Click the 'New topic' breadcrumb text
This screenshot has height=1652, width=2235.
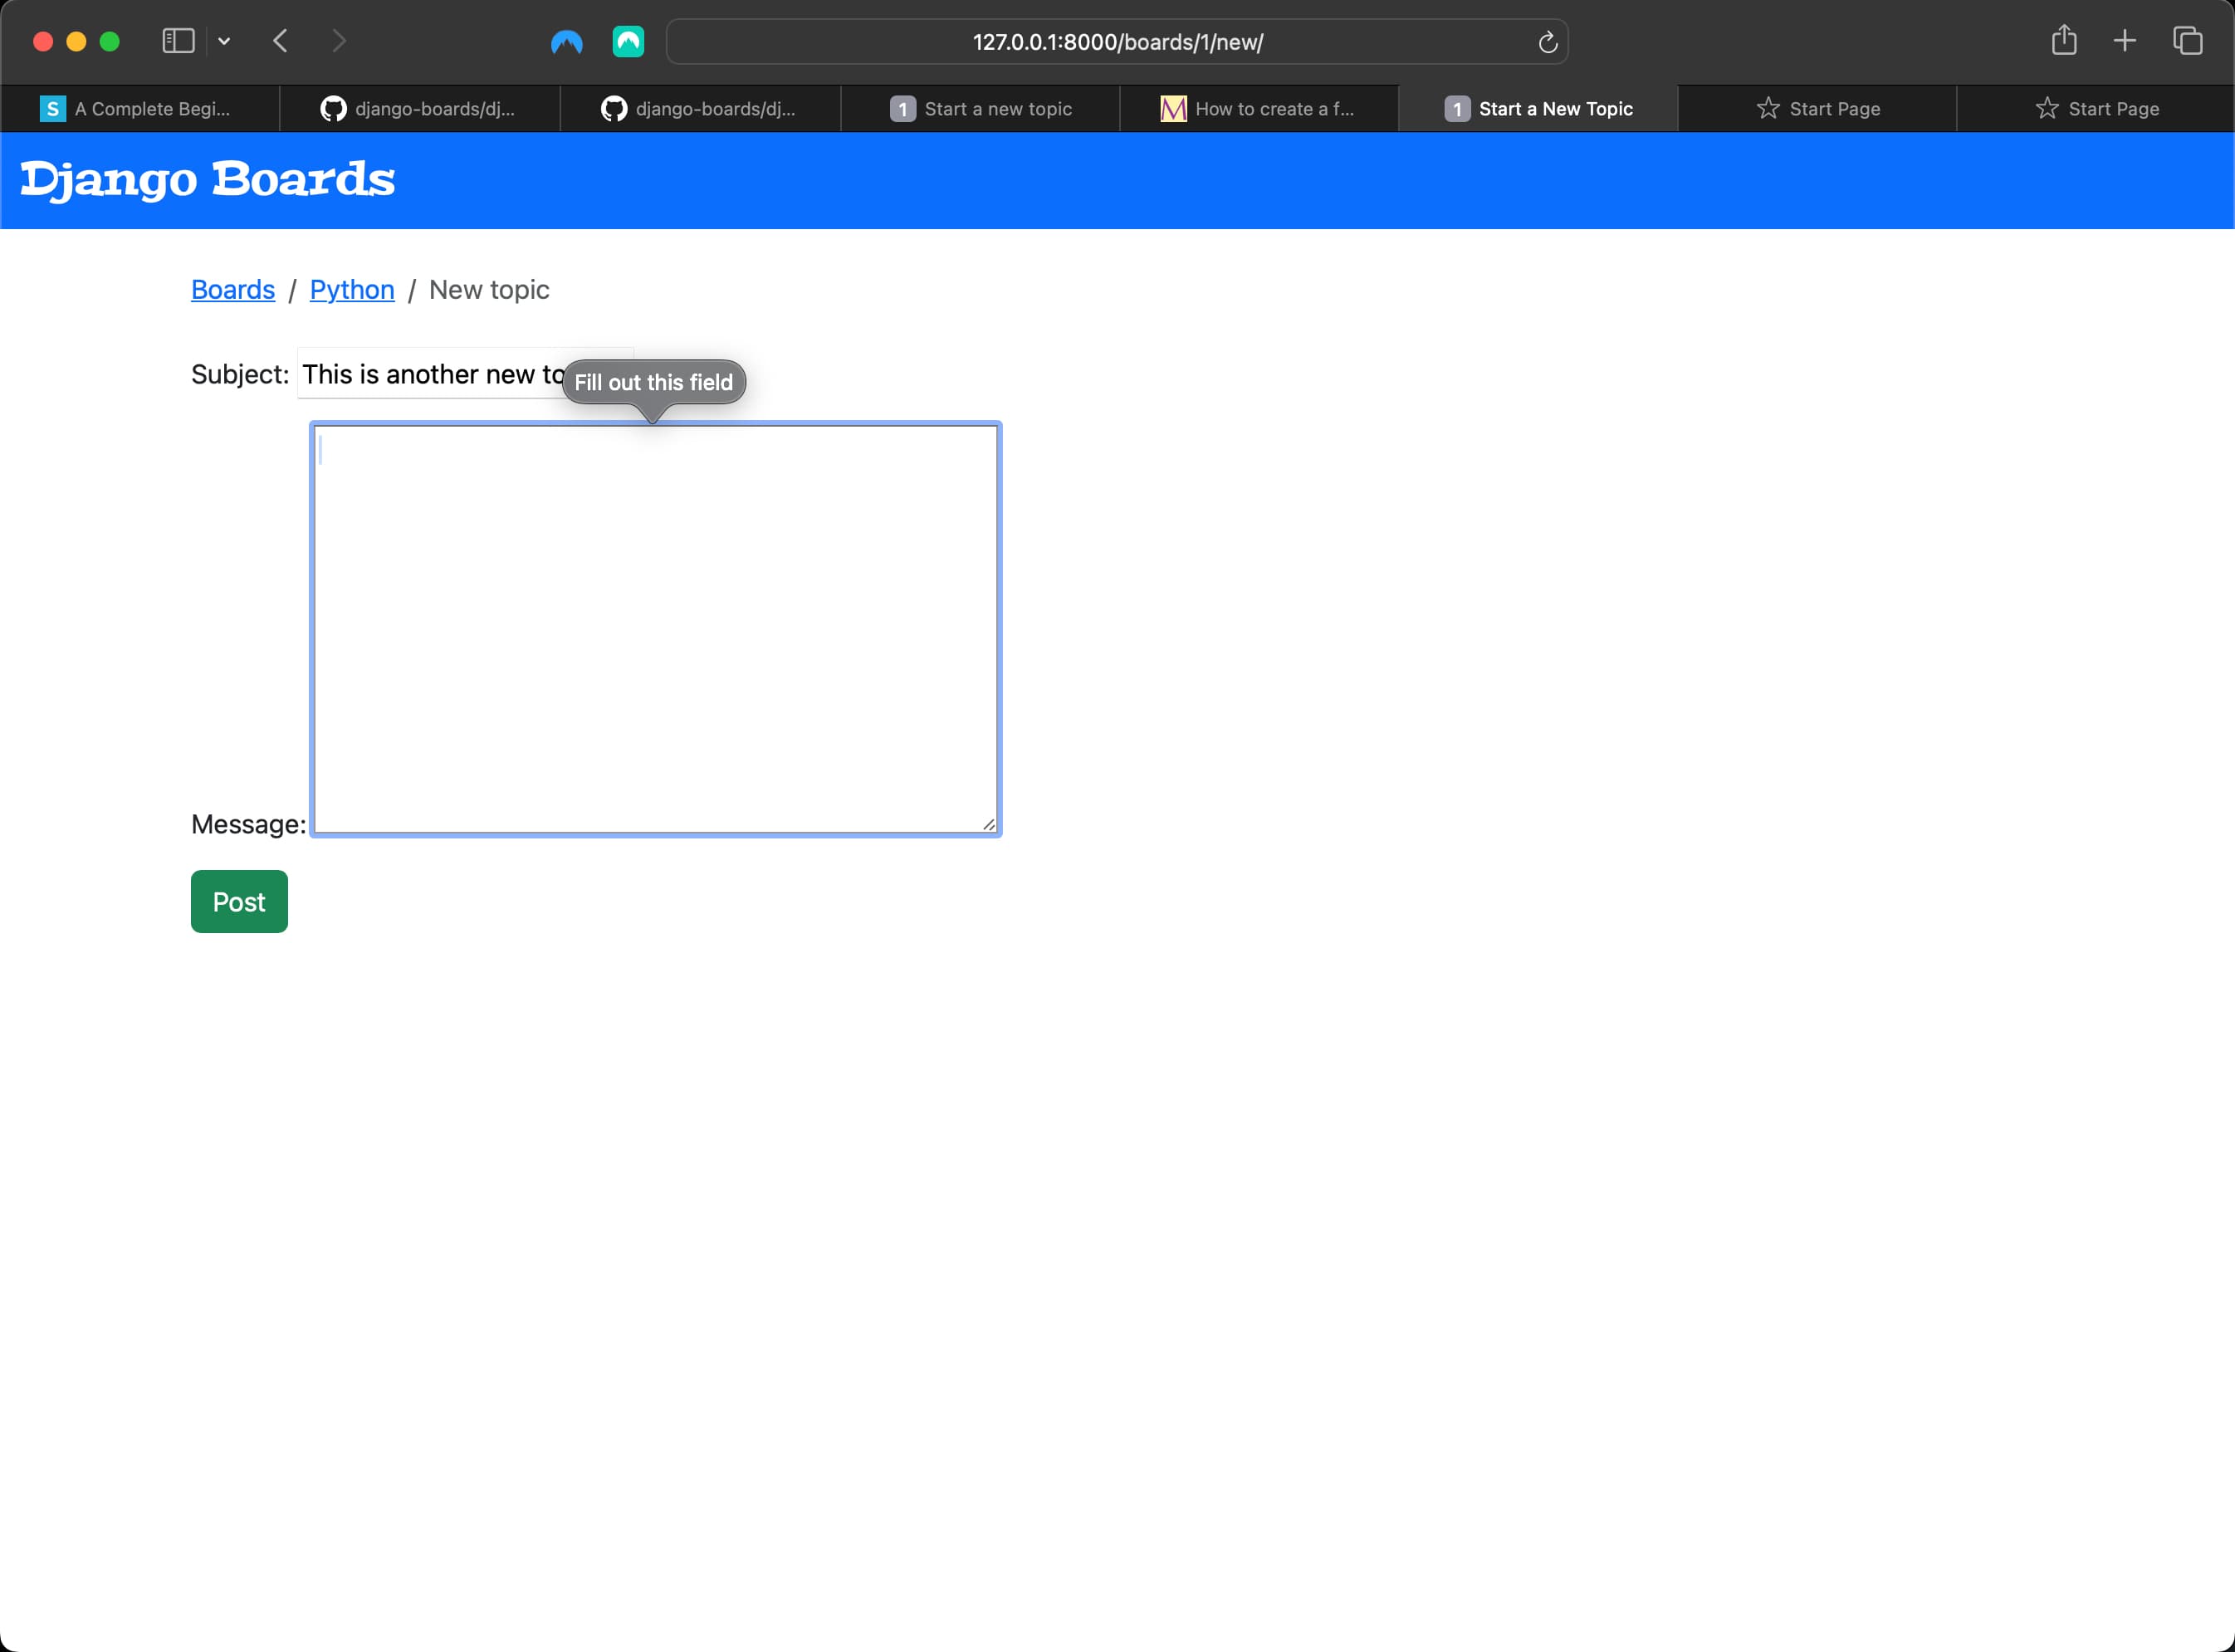(x=489, y=290)
